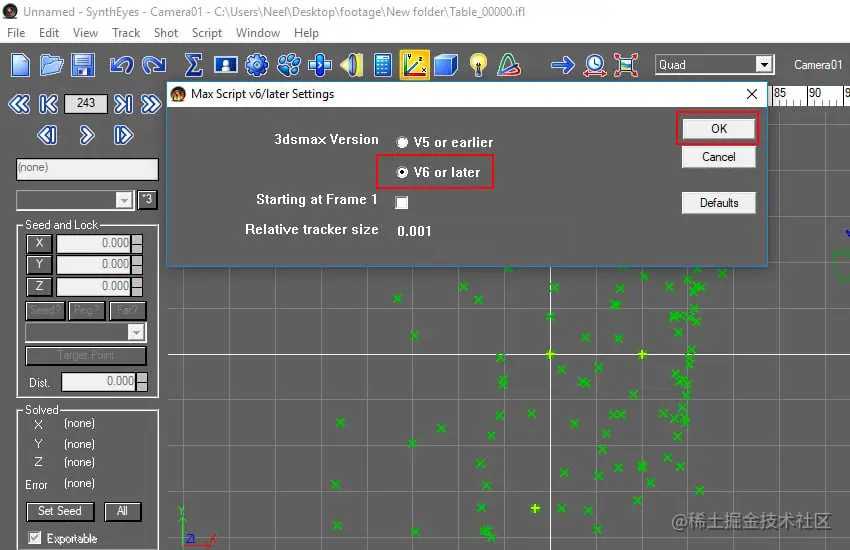Viewport: 850px width, 550px height.
Task: Create a new file with the blank page icon
Action: (21, 65)
